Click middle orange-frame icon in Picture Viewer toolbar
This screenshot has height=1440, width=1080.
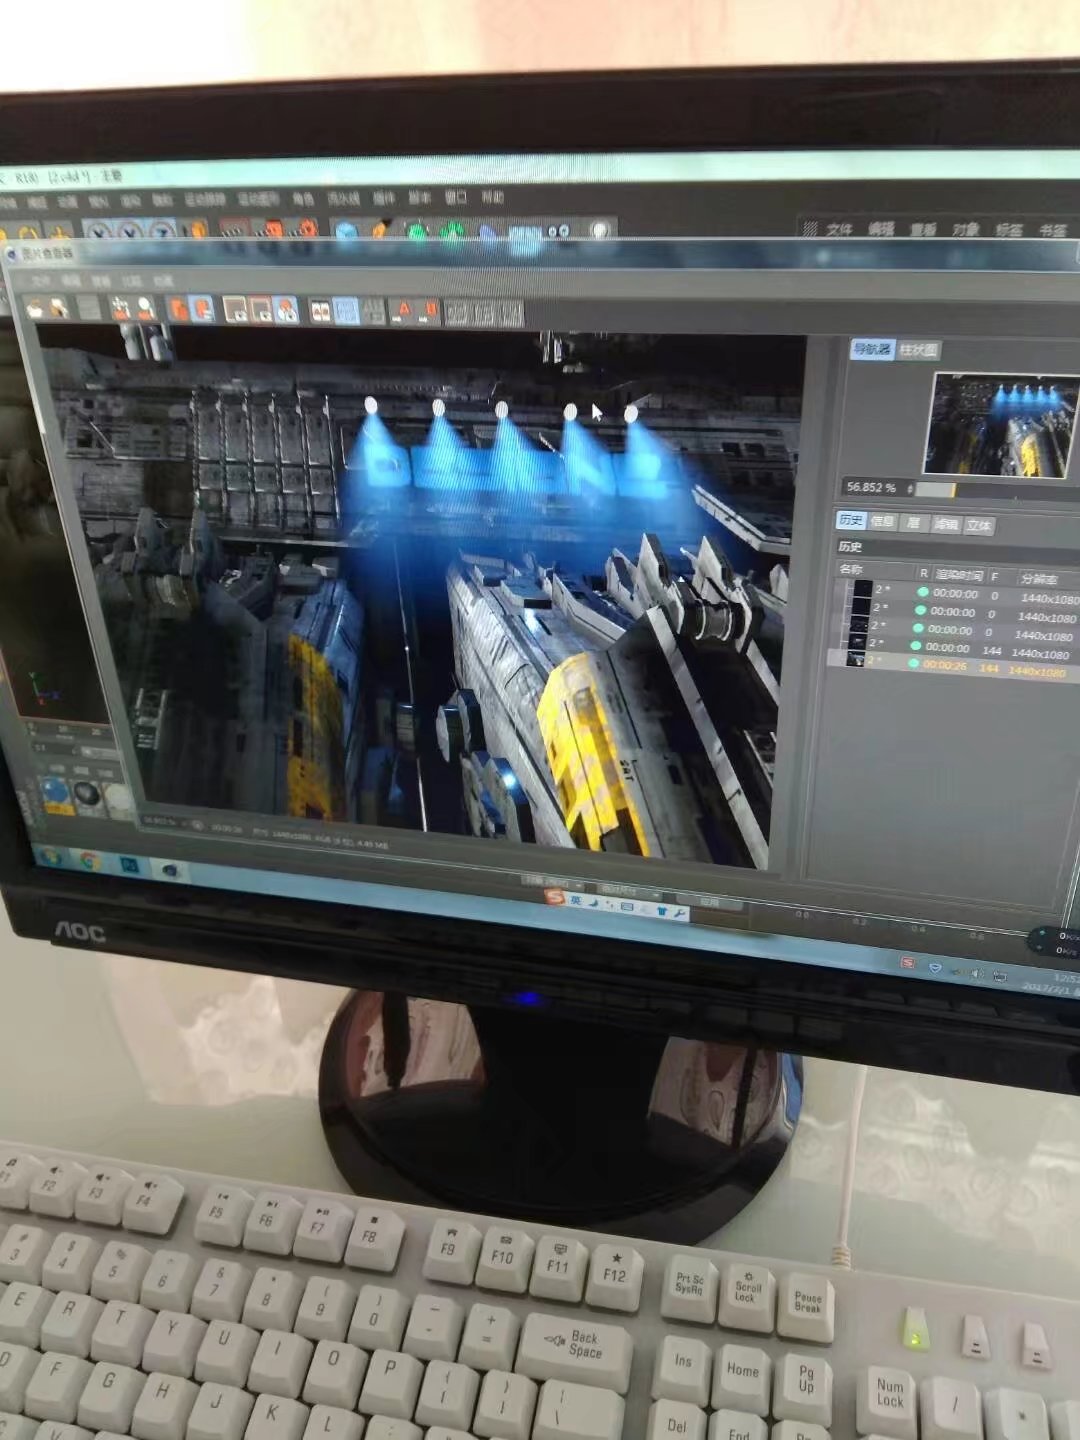pyautogui.click(x=261, y=310)
